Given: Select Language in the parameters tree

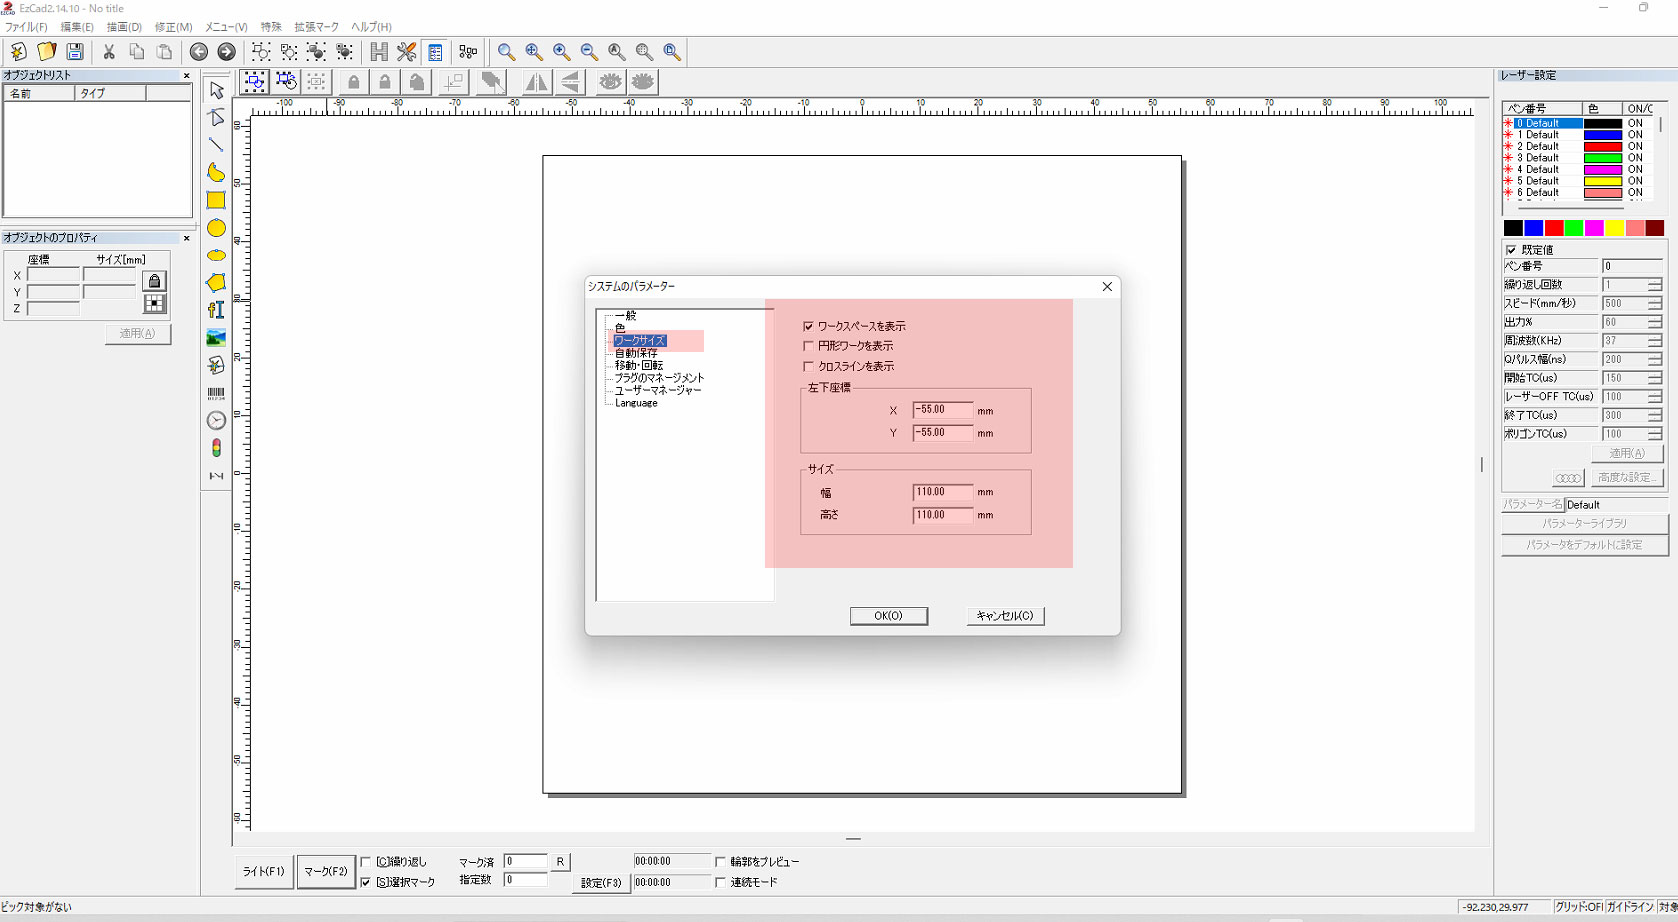Looking at the screenshot, I should tap(636, 403).
